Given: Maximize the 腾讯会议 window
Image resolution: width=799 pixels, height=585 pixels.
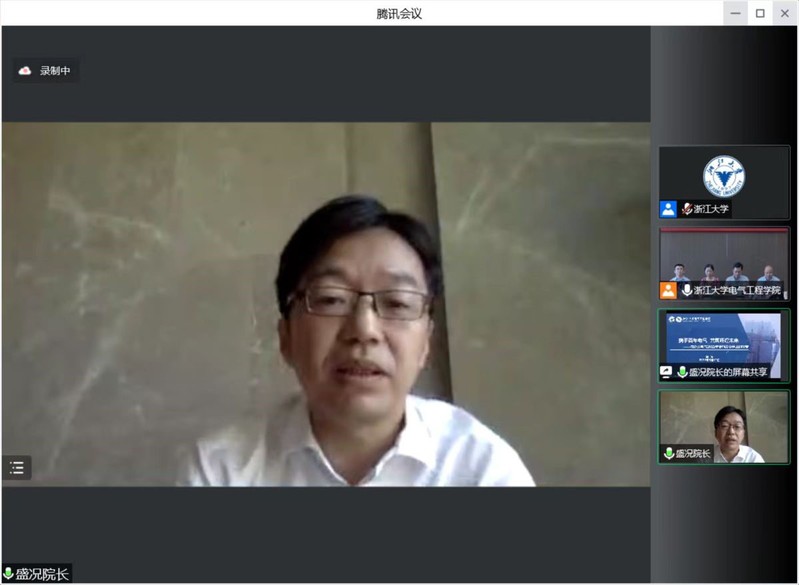Looking at the screenshot, I should coord(760,13).
